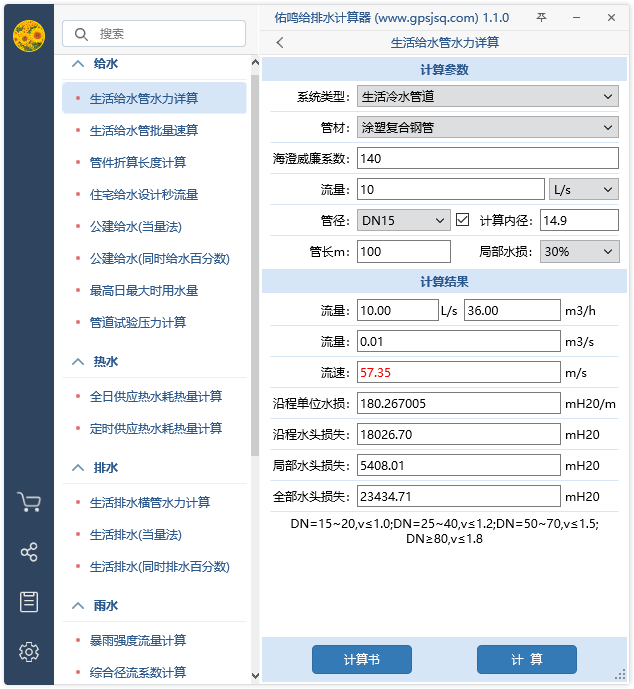Open the 系统类型 dropdown
634x689 pixels.
point(488,97)
